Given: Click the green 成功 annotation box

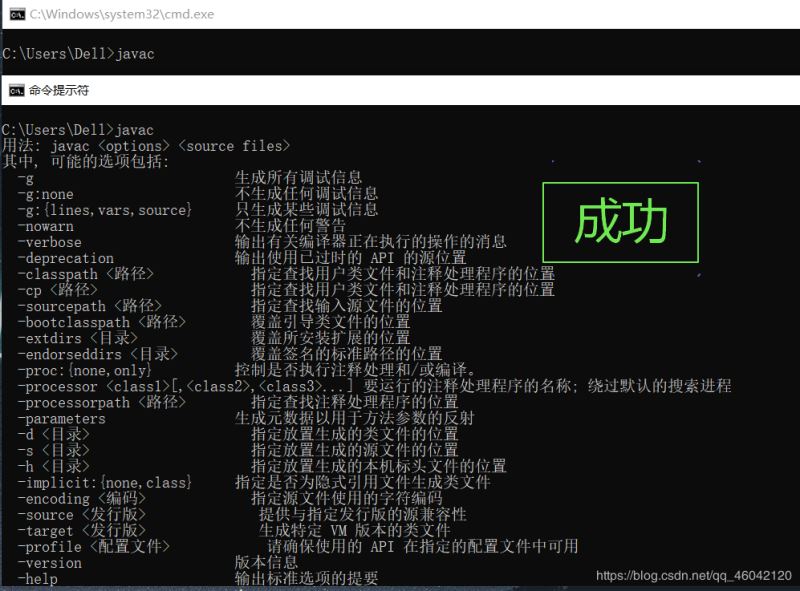Looking at the screenshot, I should pyautogui.click(x=620, y=222).
